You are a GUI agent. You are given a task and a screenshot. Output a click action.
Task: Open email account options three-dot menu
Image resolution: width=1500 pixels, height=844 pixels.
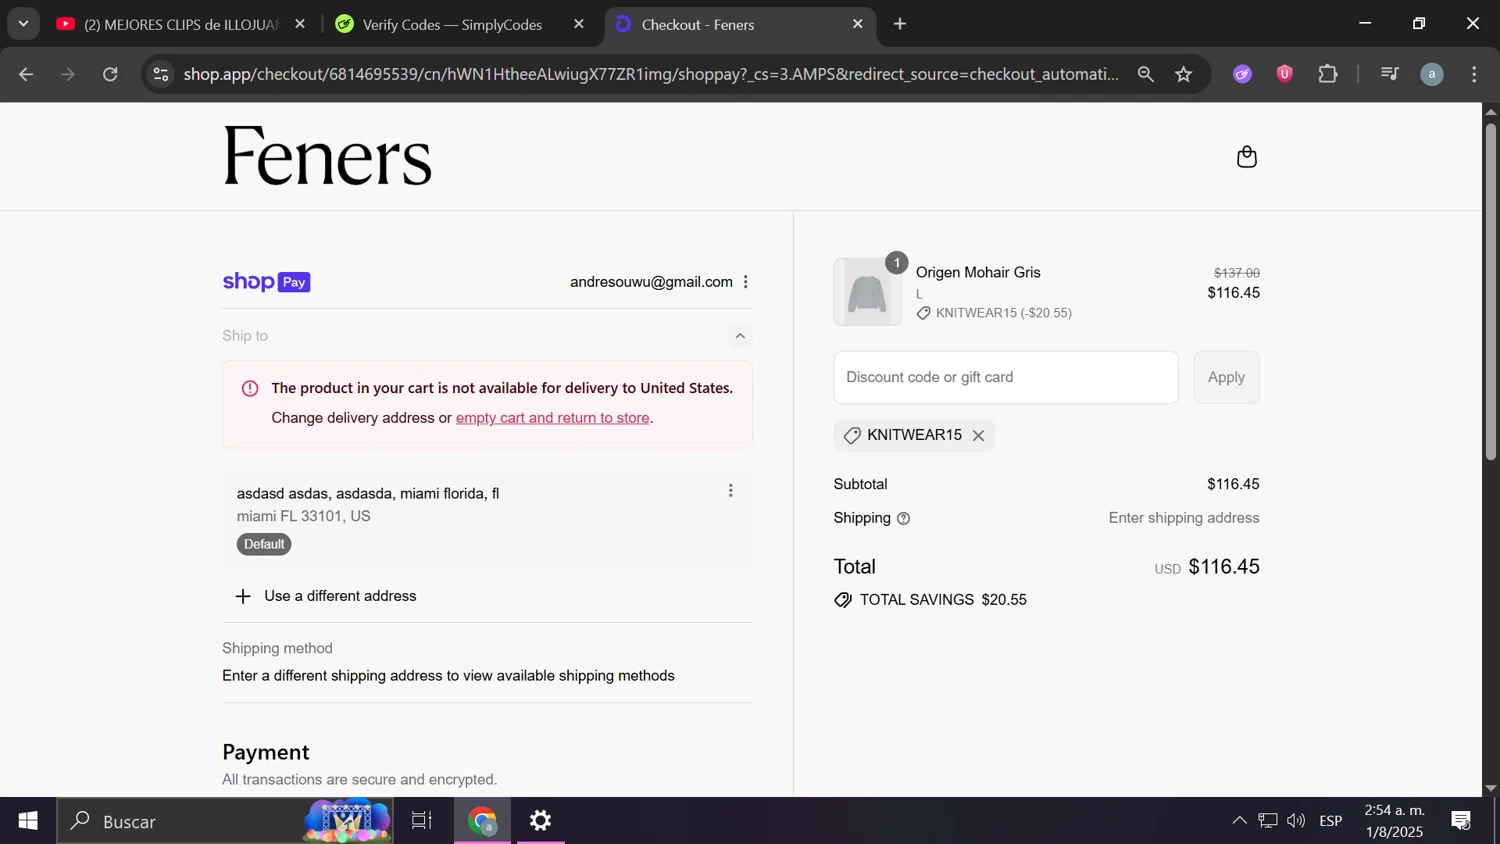(746, 282)
